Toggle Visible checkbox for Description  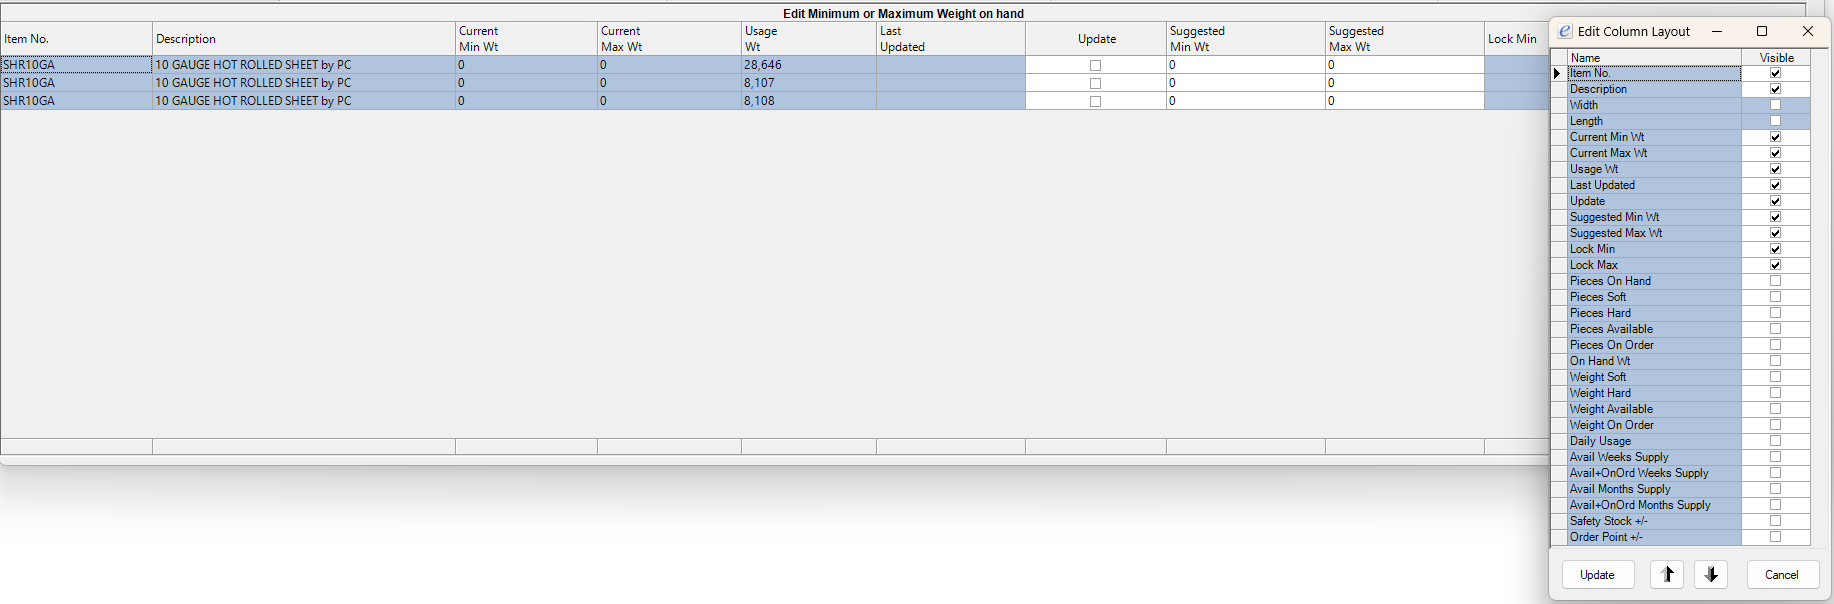tap(1775, 89)
